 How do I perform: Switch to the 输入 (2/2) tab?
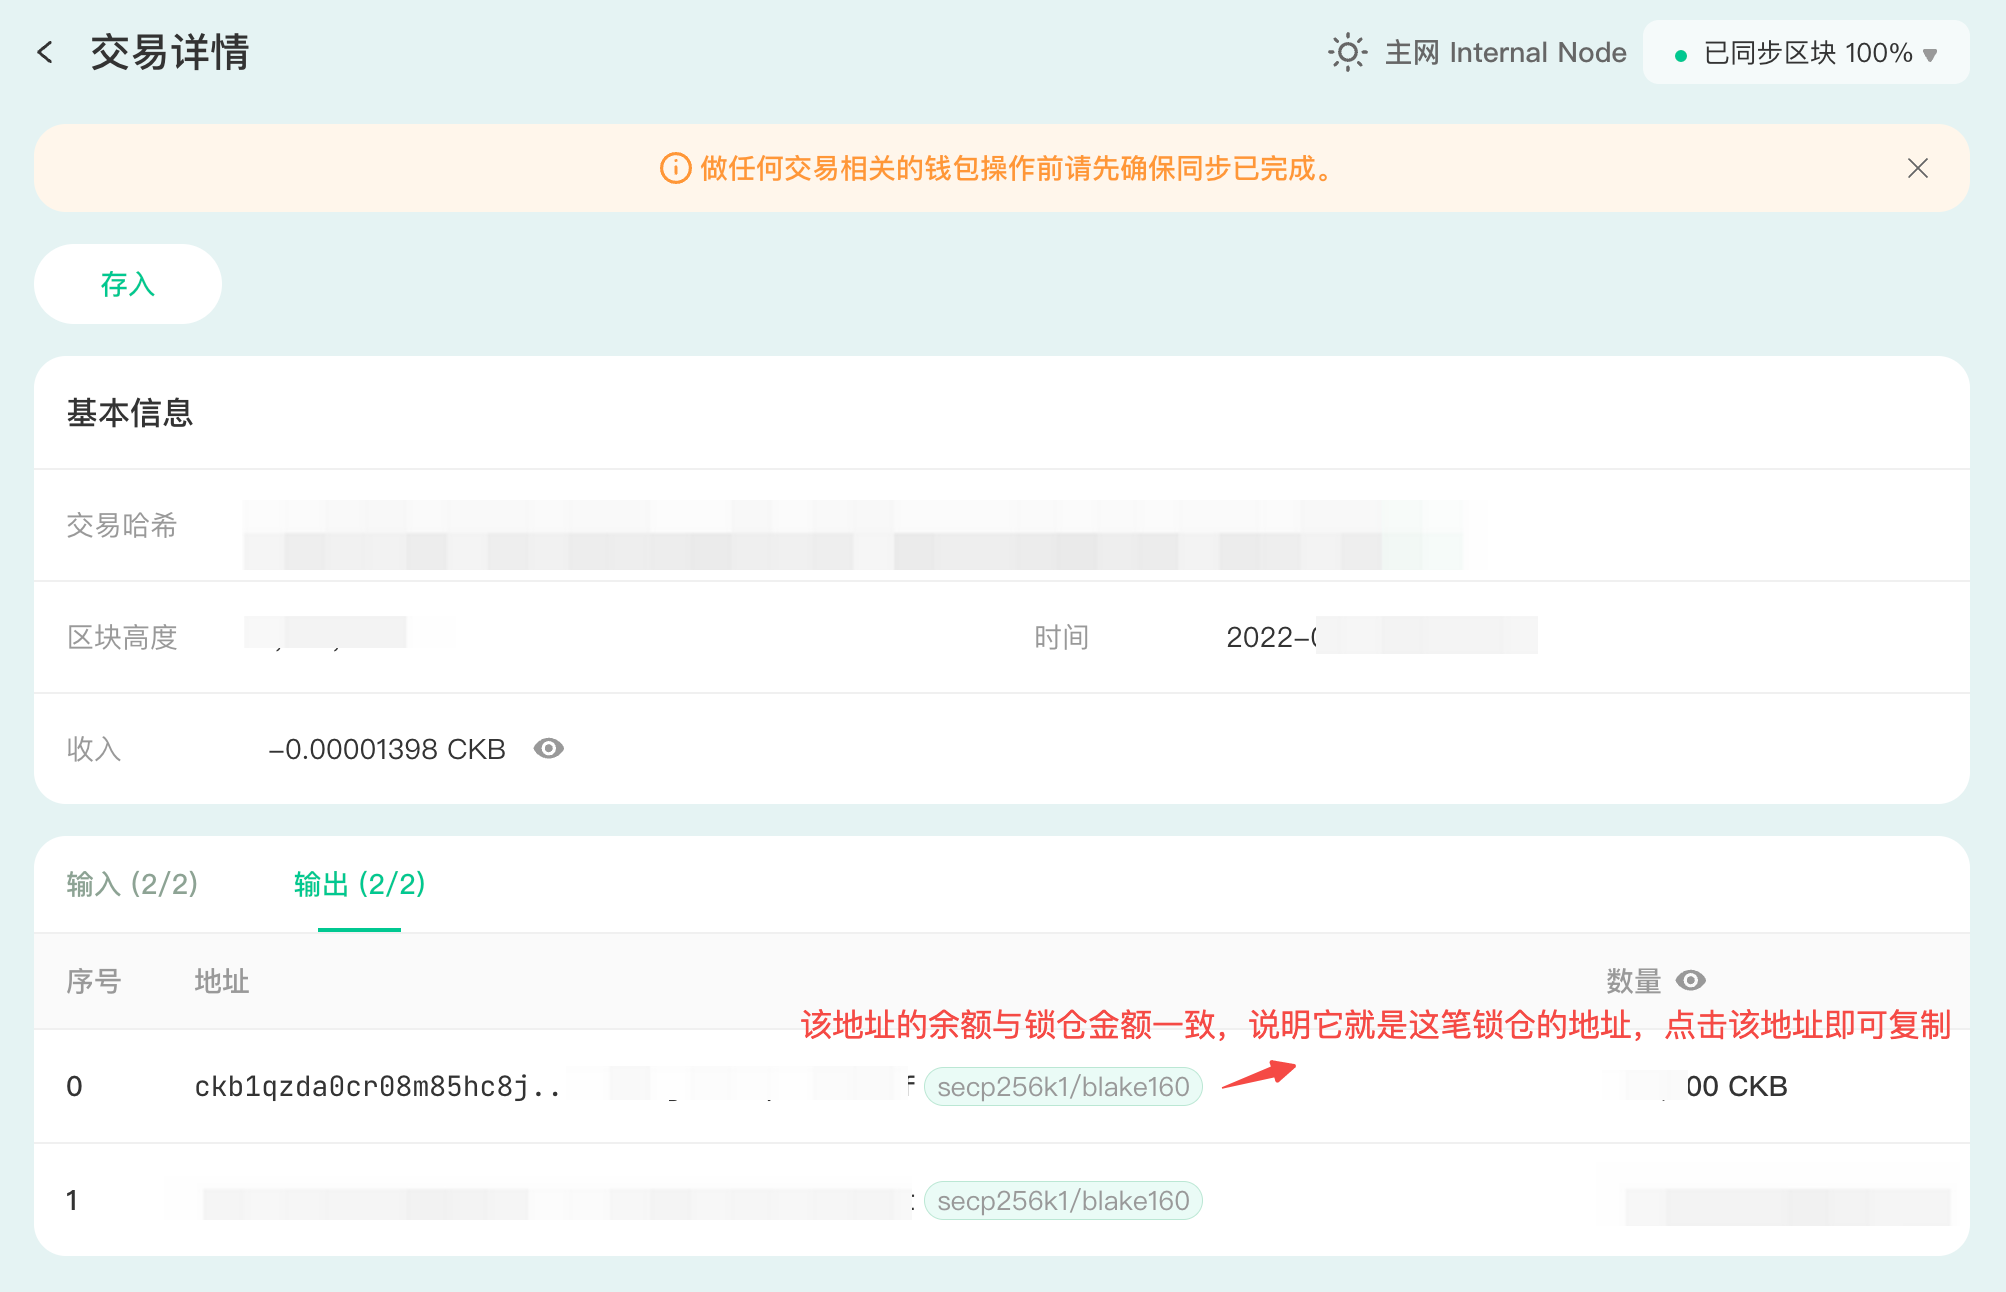pyautogui.click(x=132, y=884)
